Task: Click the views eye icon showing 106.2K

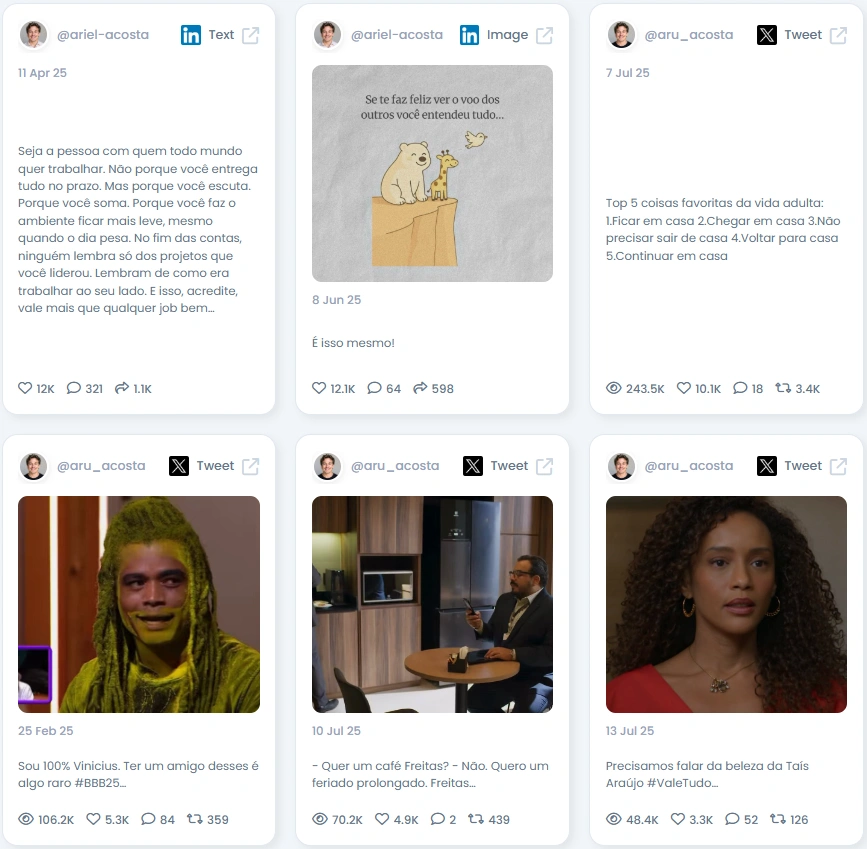Action: pyautogui.click(x=26, y=819)
